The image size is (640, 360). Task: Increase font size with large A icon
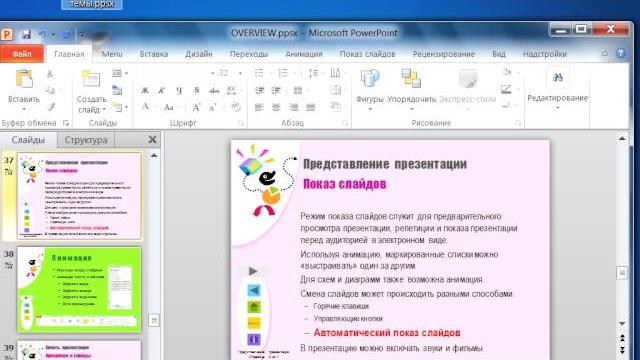(x=196, y=107)
